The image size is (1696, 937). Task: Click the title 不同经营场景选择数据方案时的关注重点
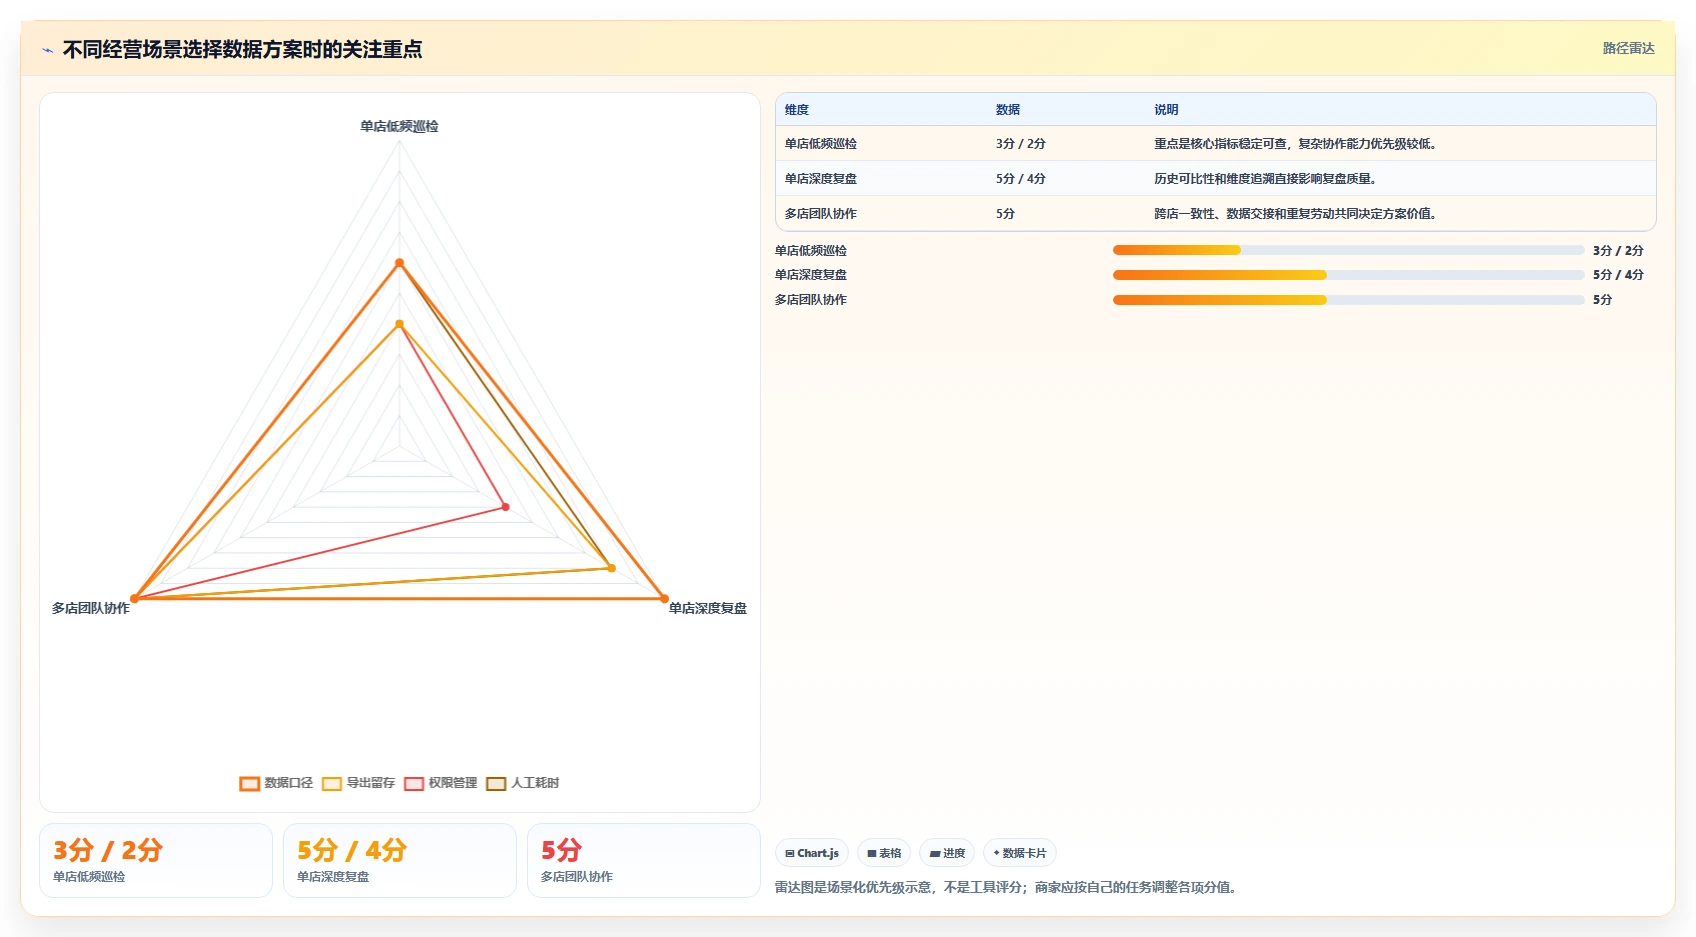(242, 49)
